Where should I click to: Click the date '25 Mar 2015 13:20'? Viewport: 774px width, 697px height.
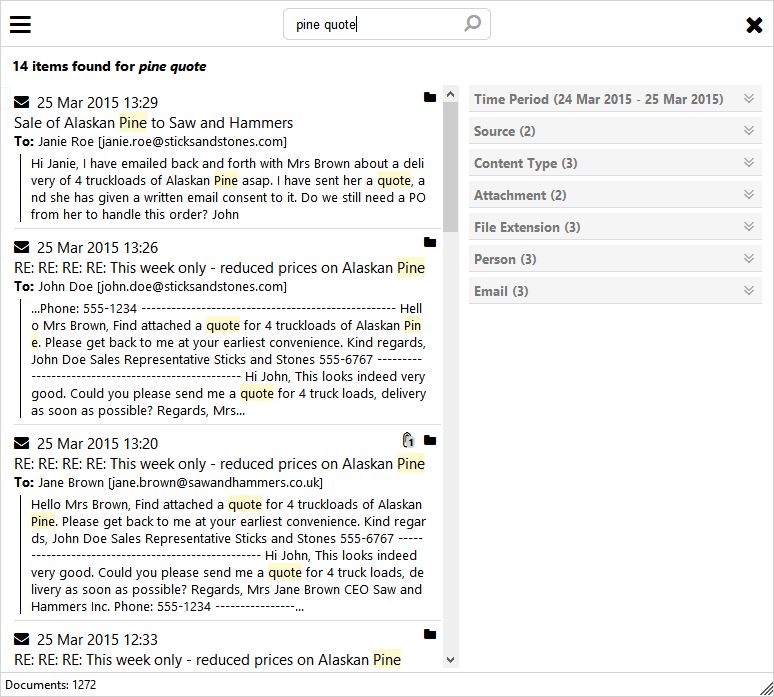[x=97, y=444]
